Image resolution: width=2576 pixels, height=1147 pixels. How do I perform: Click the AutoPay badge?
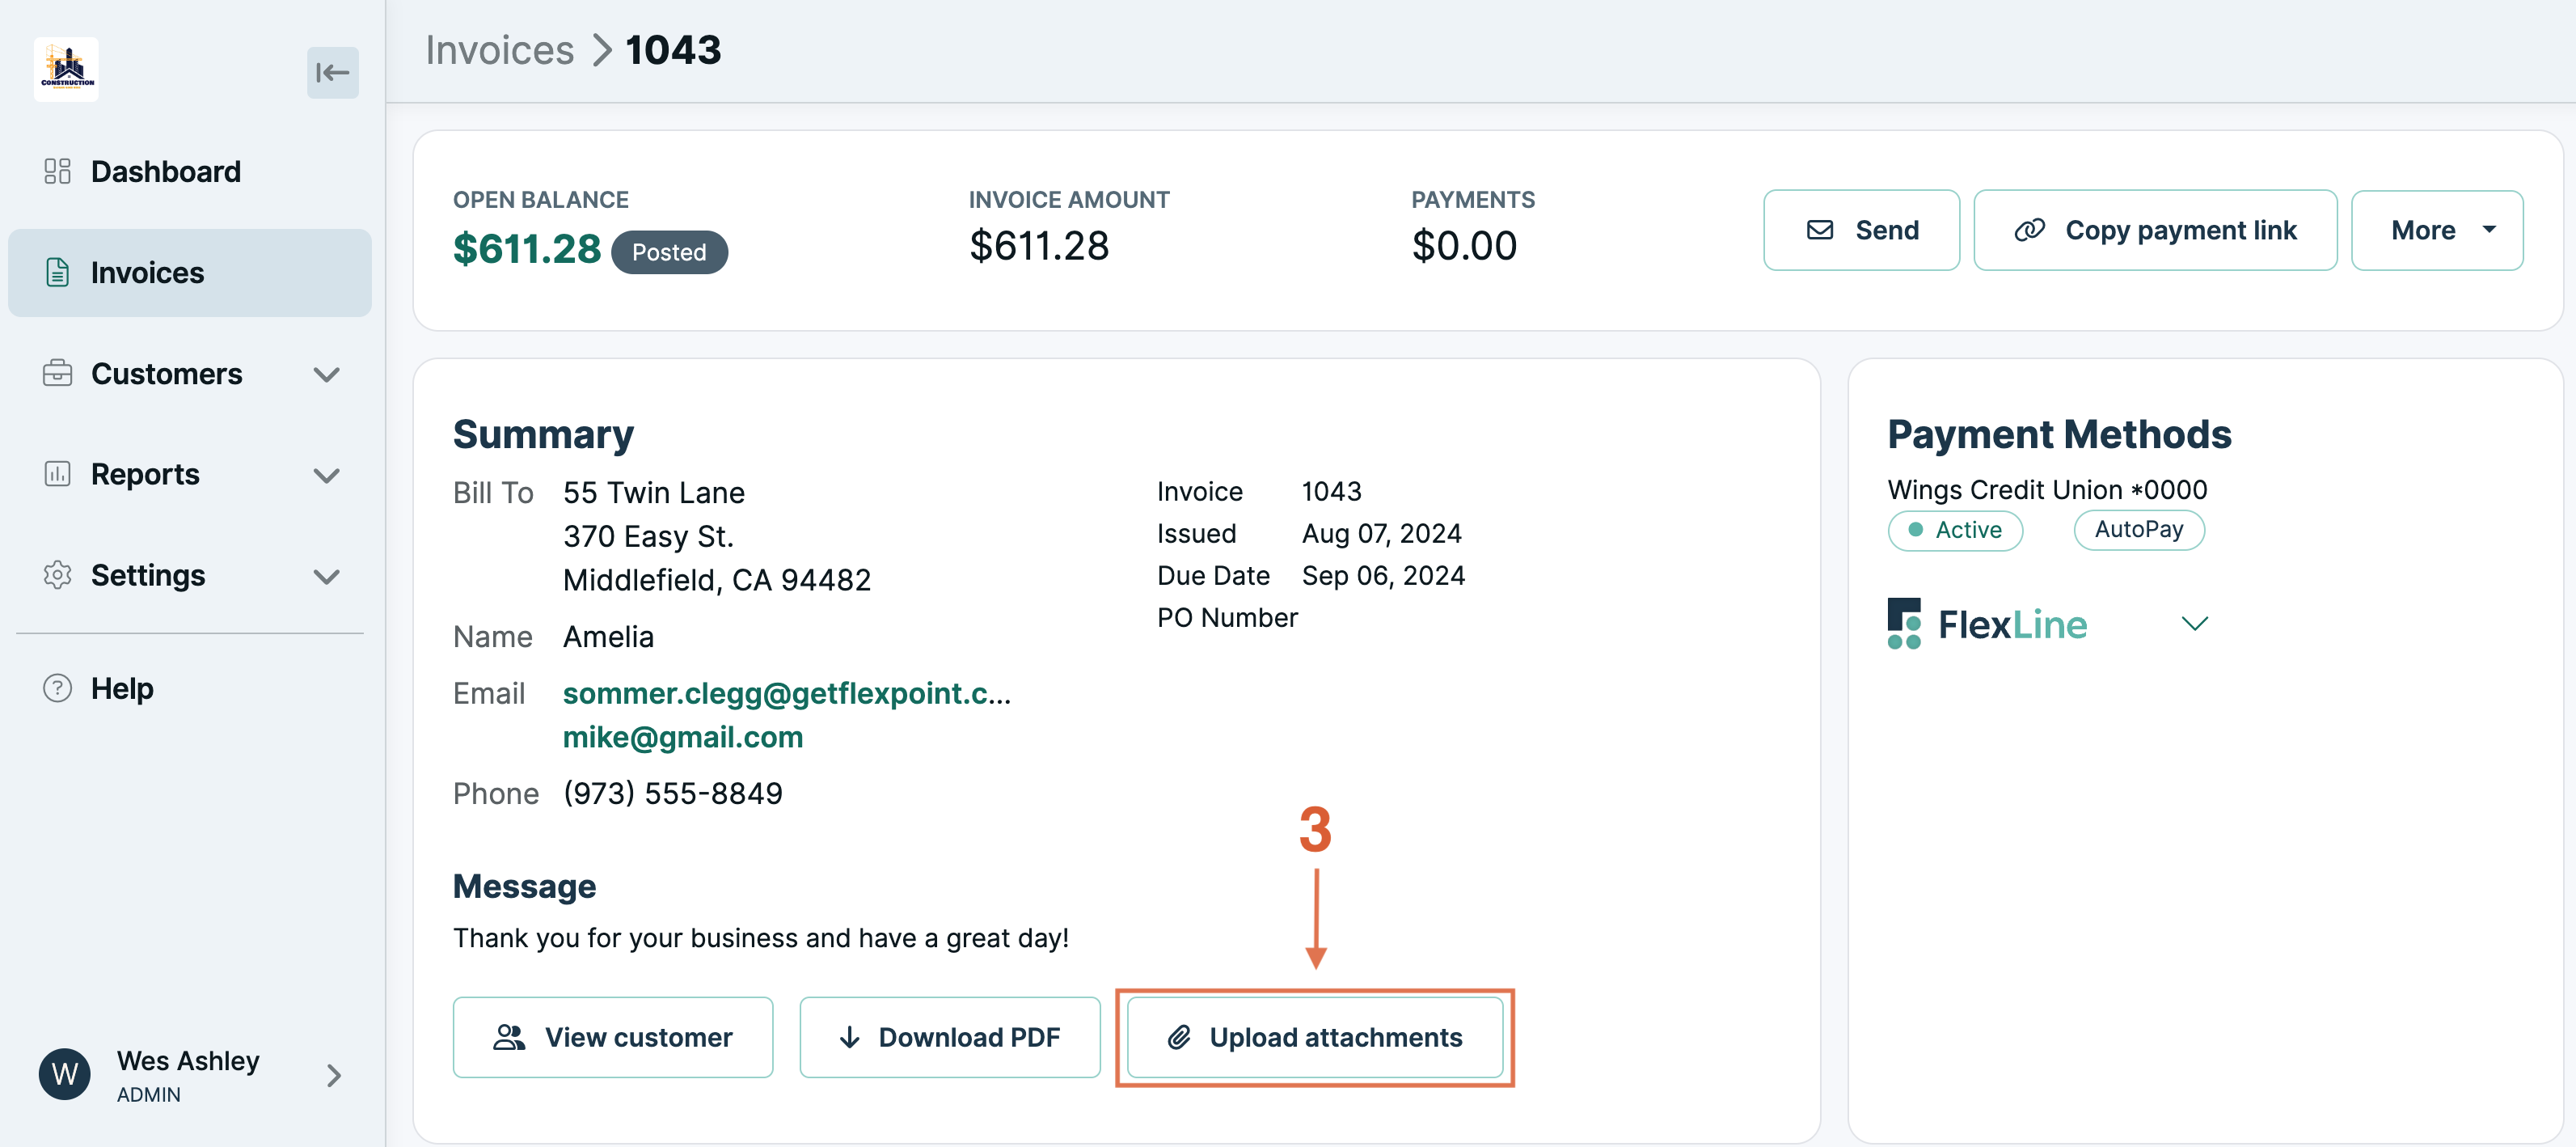click(x=2139, y=529)
